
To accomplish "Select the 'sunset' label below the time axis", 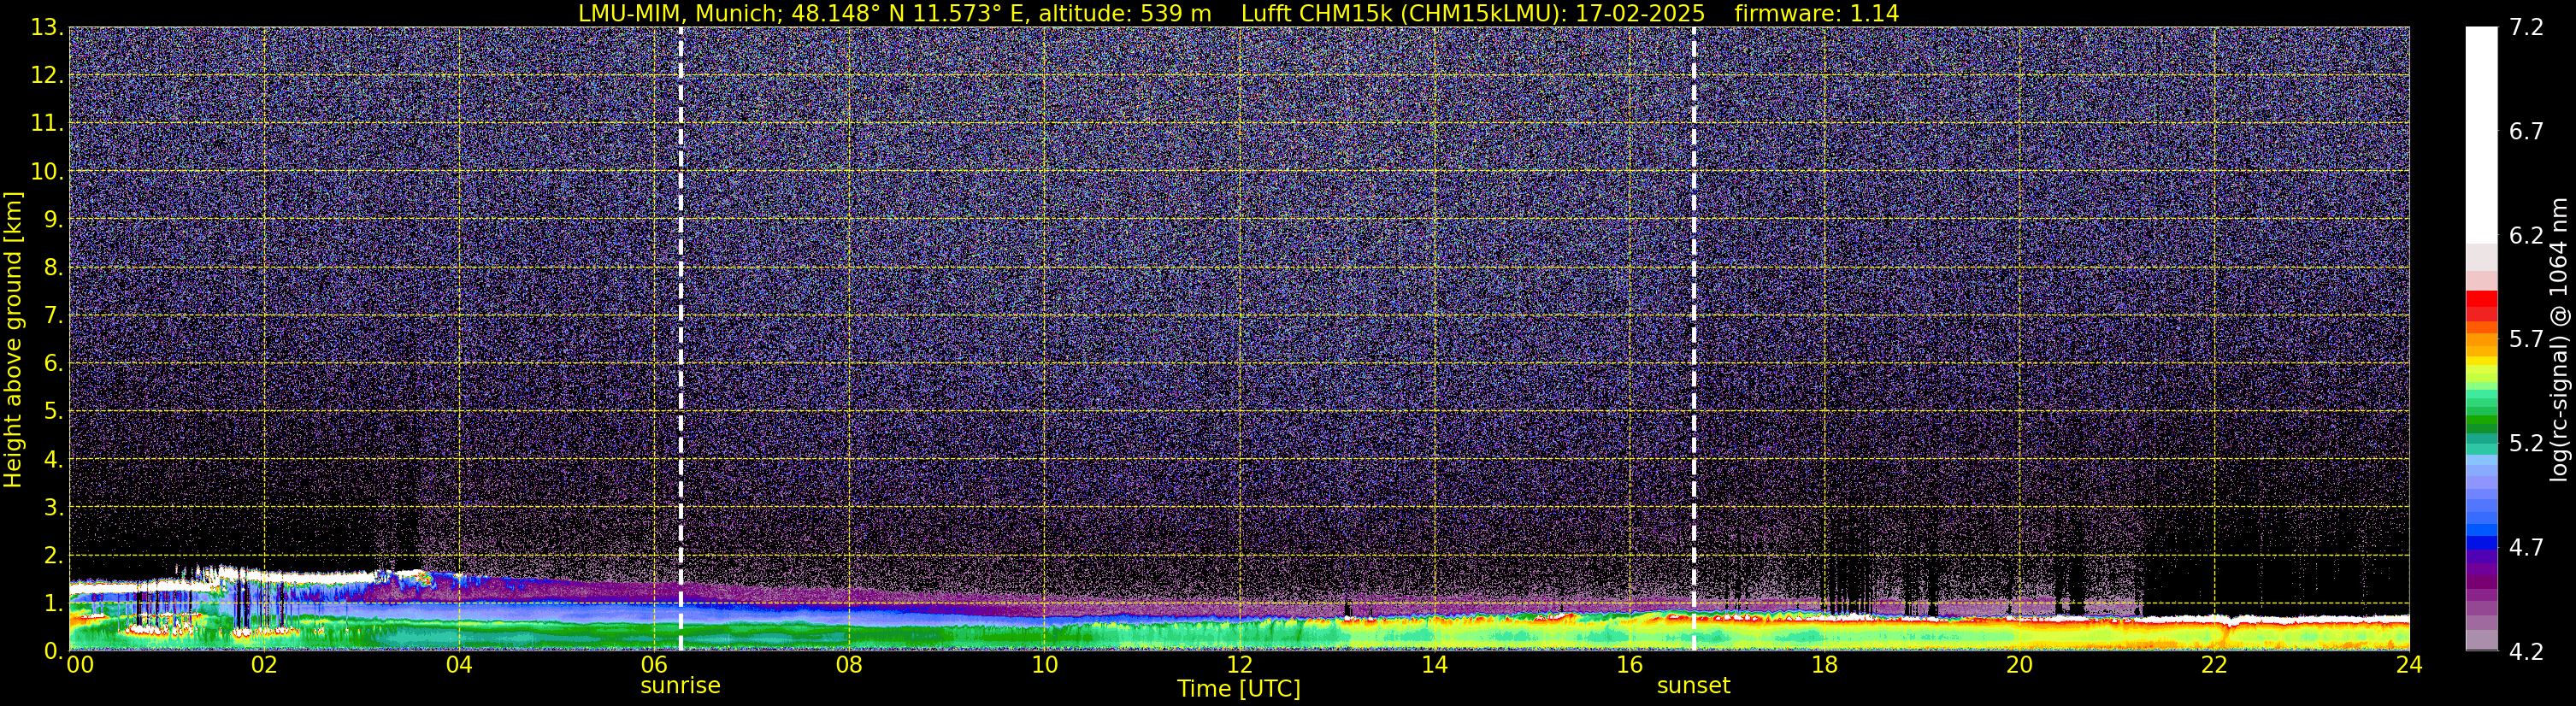I will point(1693,686).
